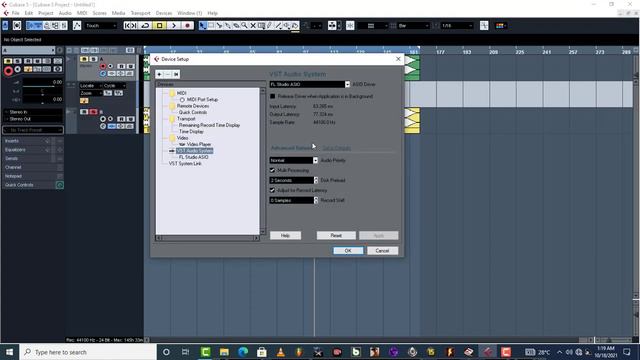Solo track A in the track list

coord(93,59)
